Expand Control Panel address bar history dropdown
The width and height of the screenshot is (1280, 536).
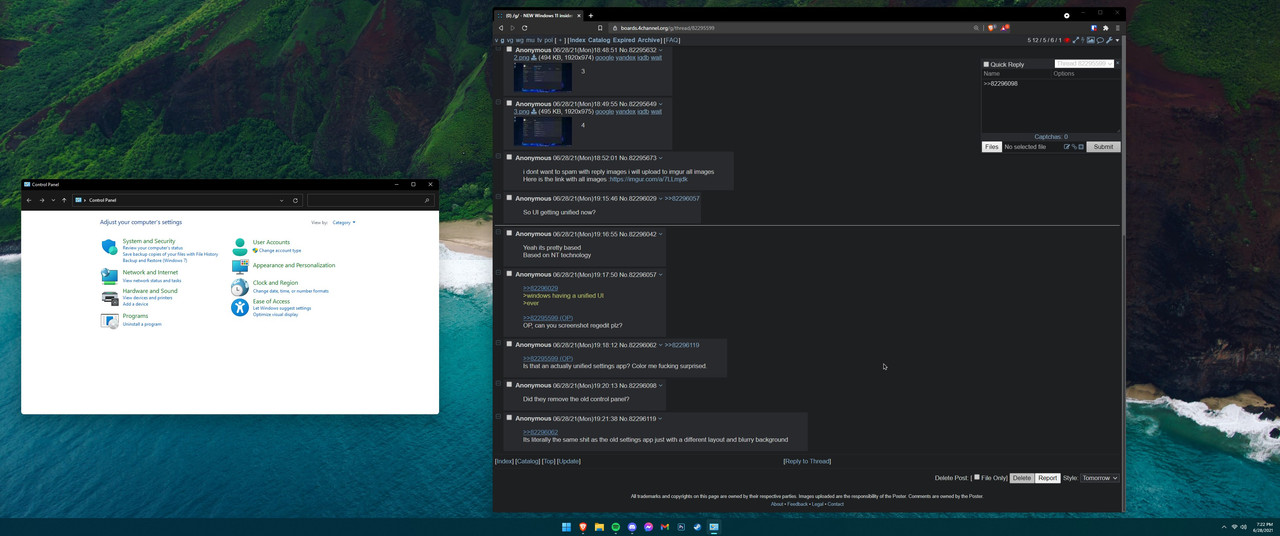282,200
